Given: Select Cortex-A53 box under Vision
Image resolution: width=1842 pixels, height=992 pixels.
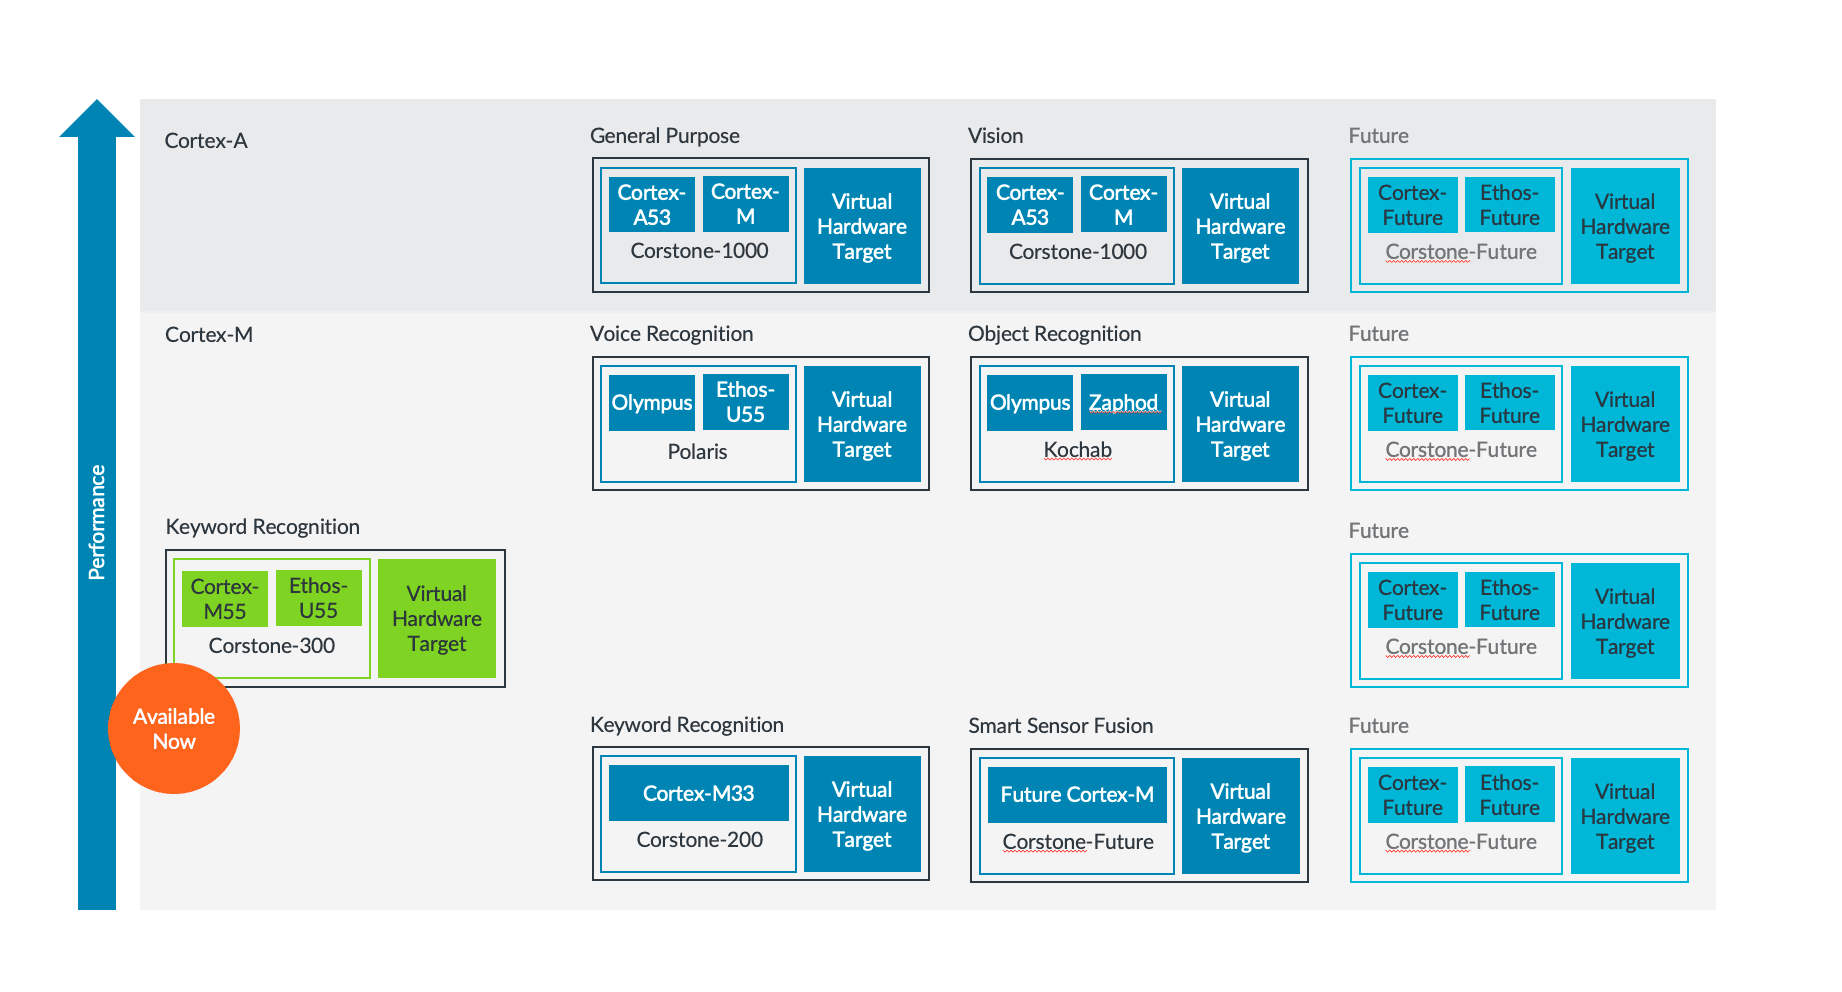Looking at the screenshot, I should pos(1029,204).
